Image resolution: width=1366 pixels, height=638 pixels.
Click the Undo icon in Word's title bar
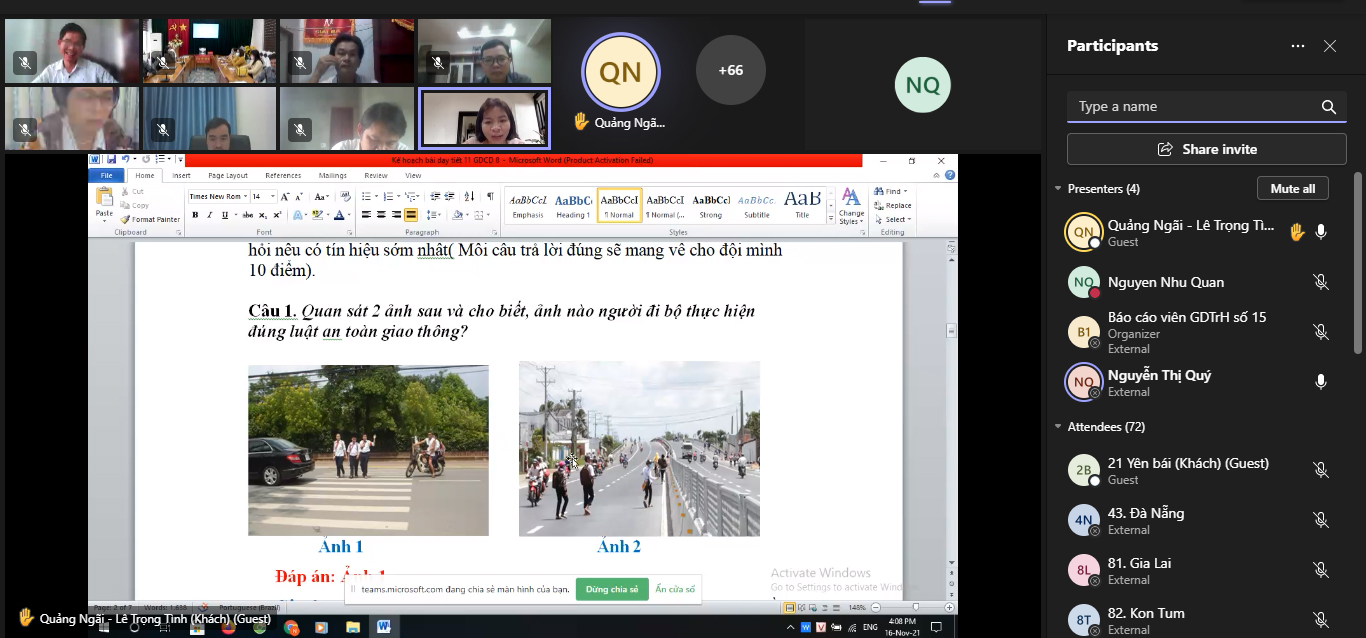tap(124, 159)
